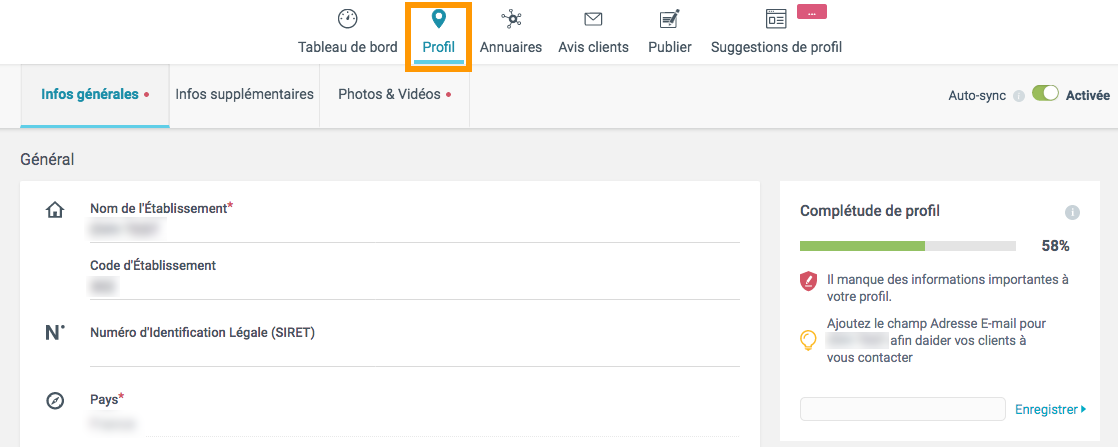Open the Annuaires network icon
Image resolution: width=1118 pixels, height=447 pixels.
click(x=511, y=19)
